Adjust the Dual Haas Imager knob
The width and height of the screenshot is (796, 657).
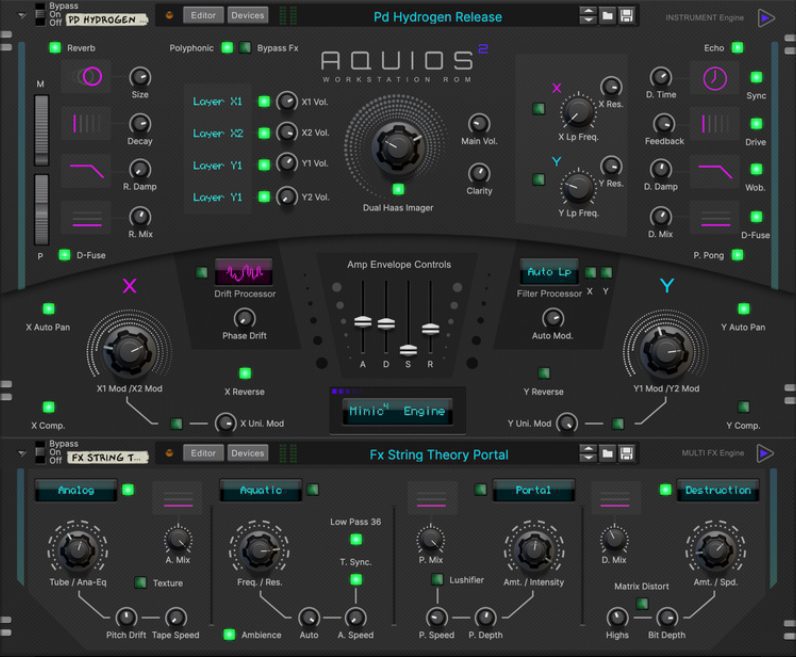tap(398, 147)
